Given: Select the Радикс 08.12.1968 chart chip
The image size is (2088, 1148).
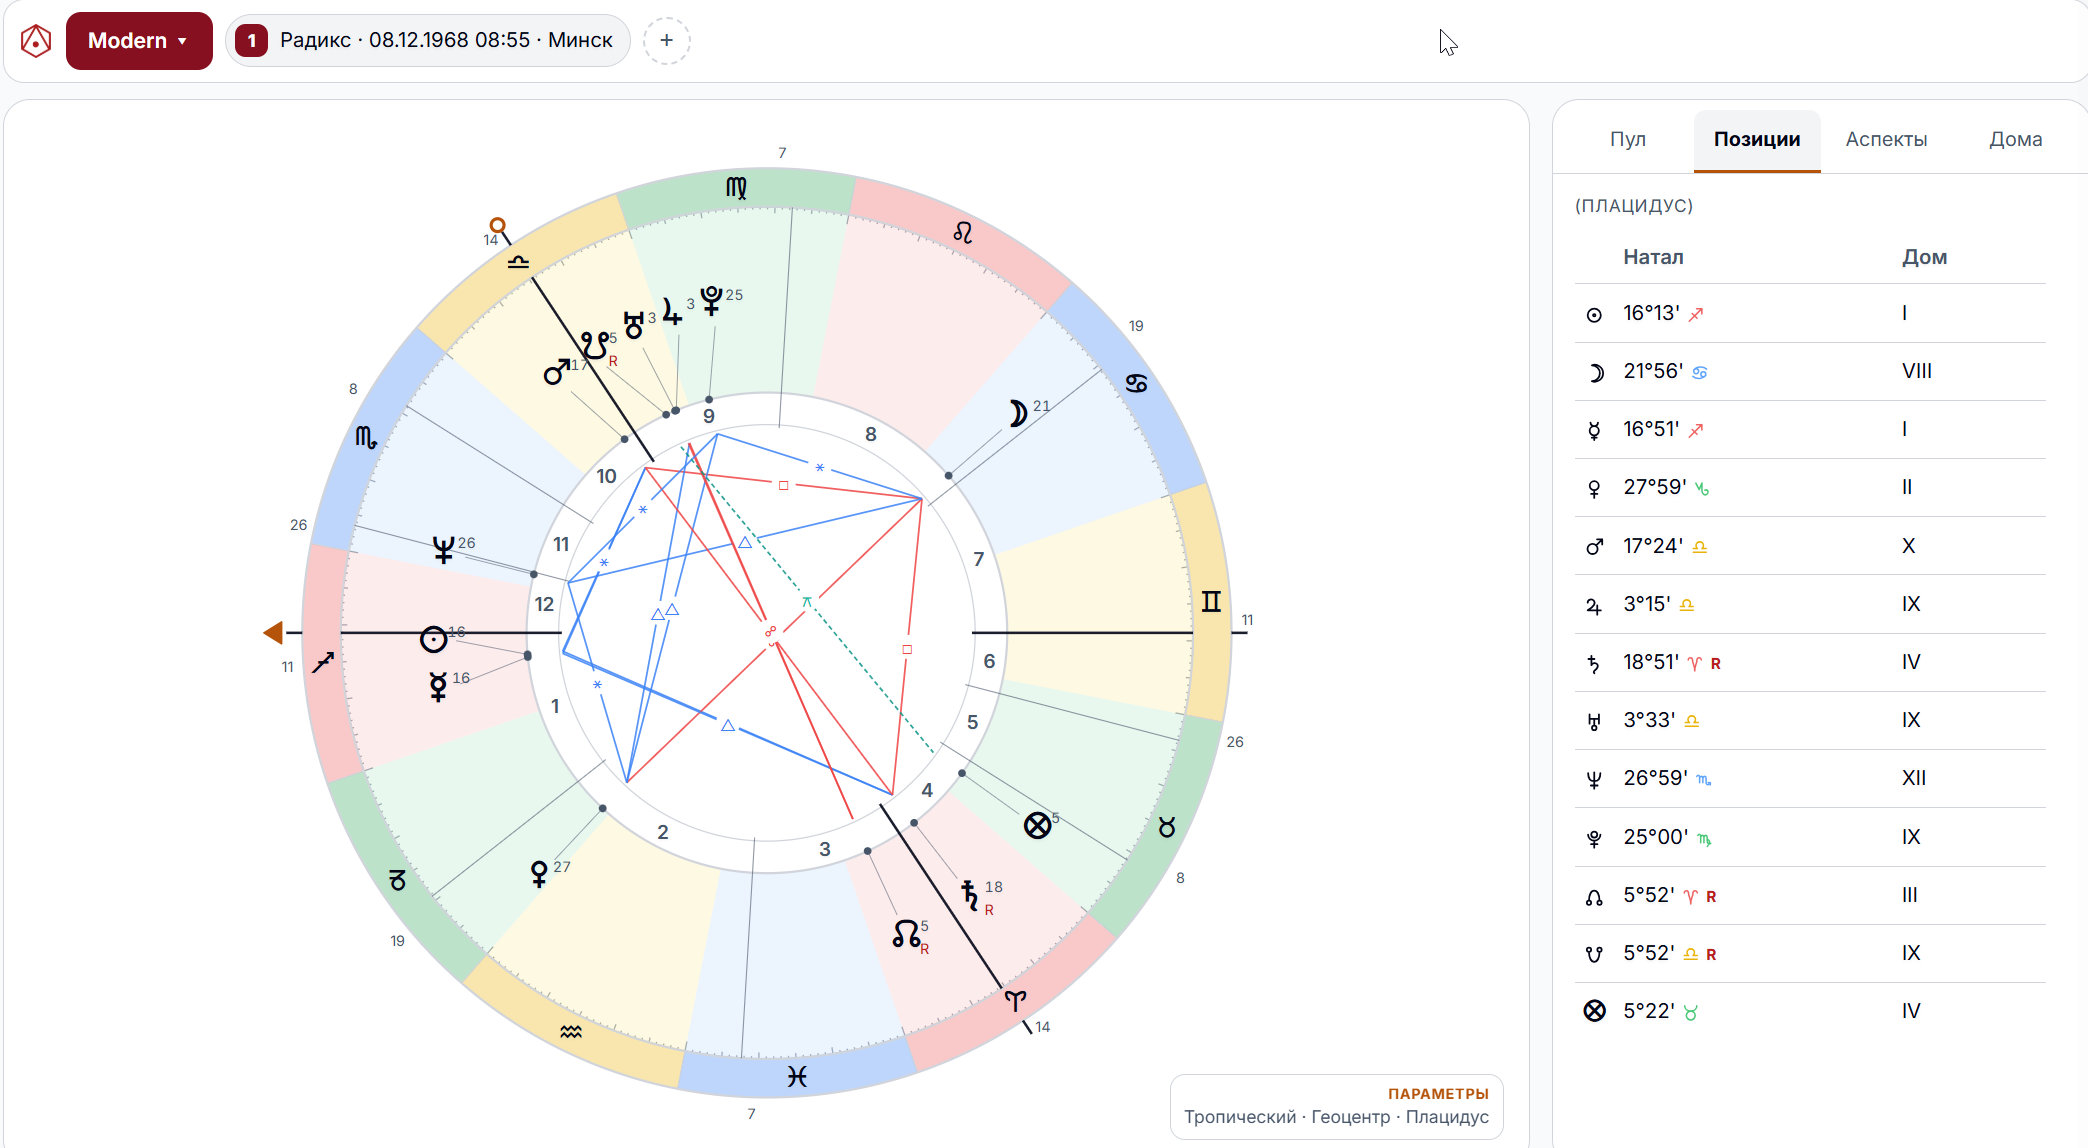Looking at the screenshot, I should 428,41.
